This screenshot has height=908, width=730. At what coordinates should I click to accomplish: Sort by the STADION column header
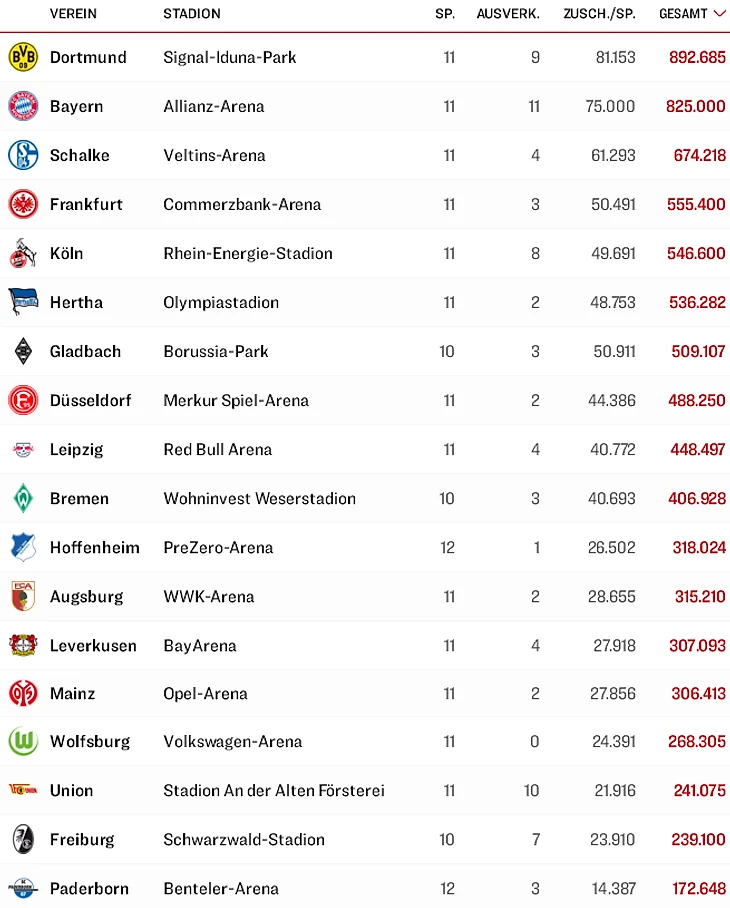(192, 14)
